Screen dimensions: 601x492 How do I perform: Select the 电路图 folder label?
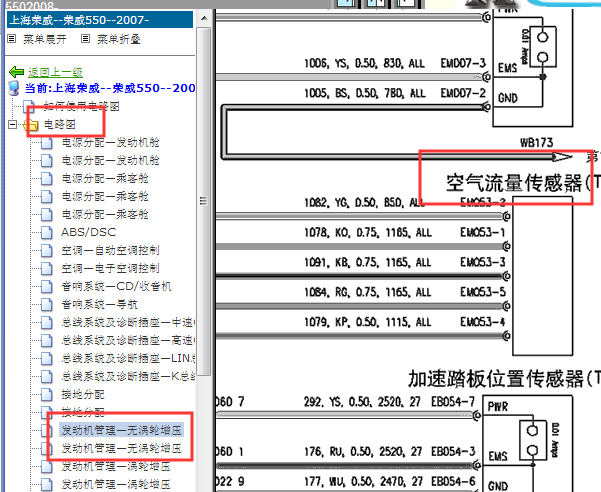coord(59,124)
